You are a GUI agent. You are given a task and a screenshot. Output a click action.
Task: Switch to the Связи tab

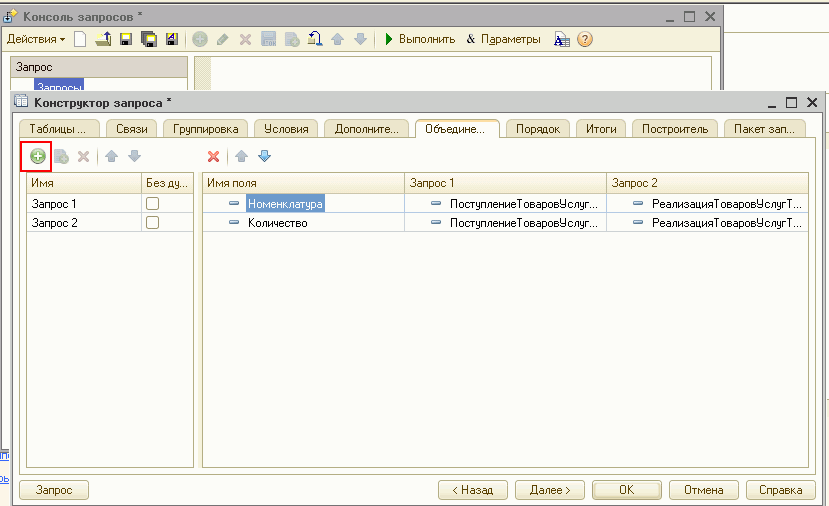coord(132,128)
